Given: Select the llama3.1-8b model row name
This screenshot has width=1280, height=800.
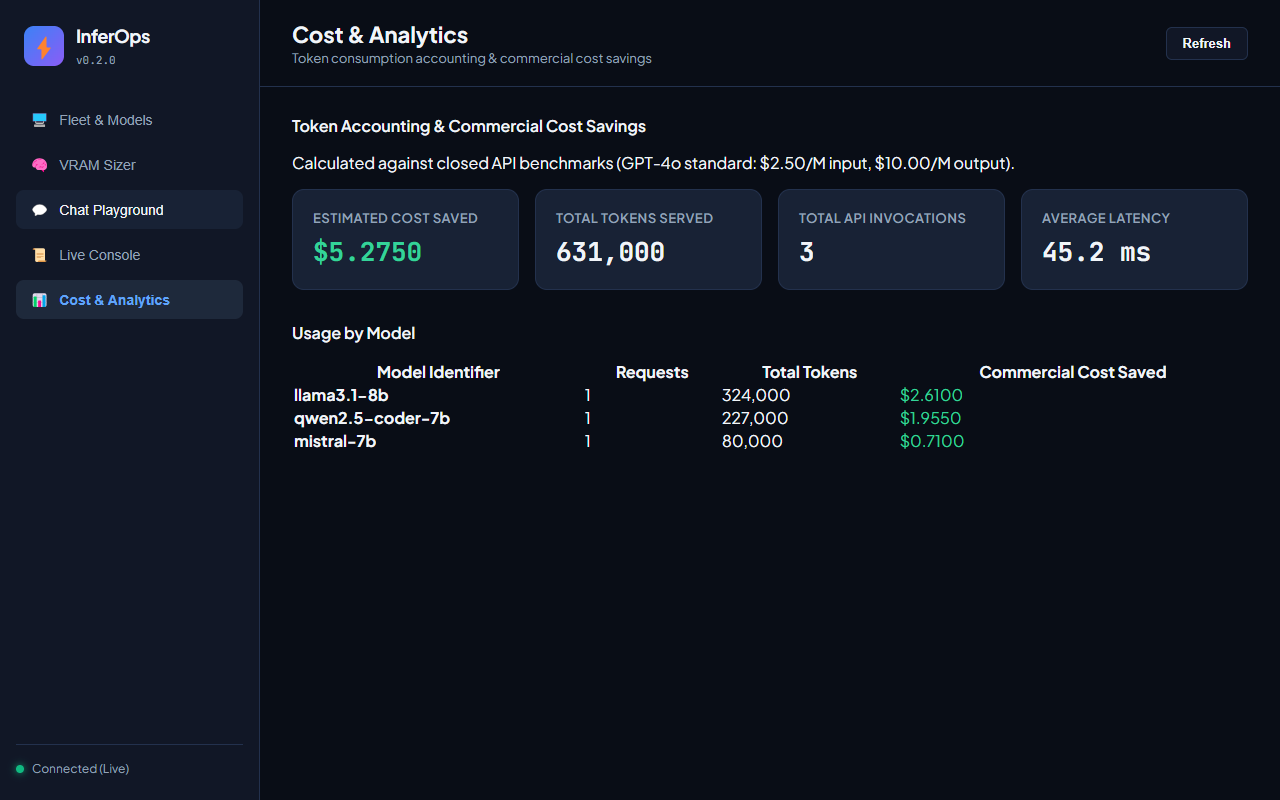Looking at the screenshot, I should (x=341, y=395).
